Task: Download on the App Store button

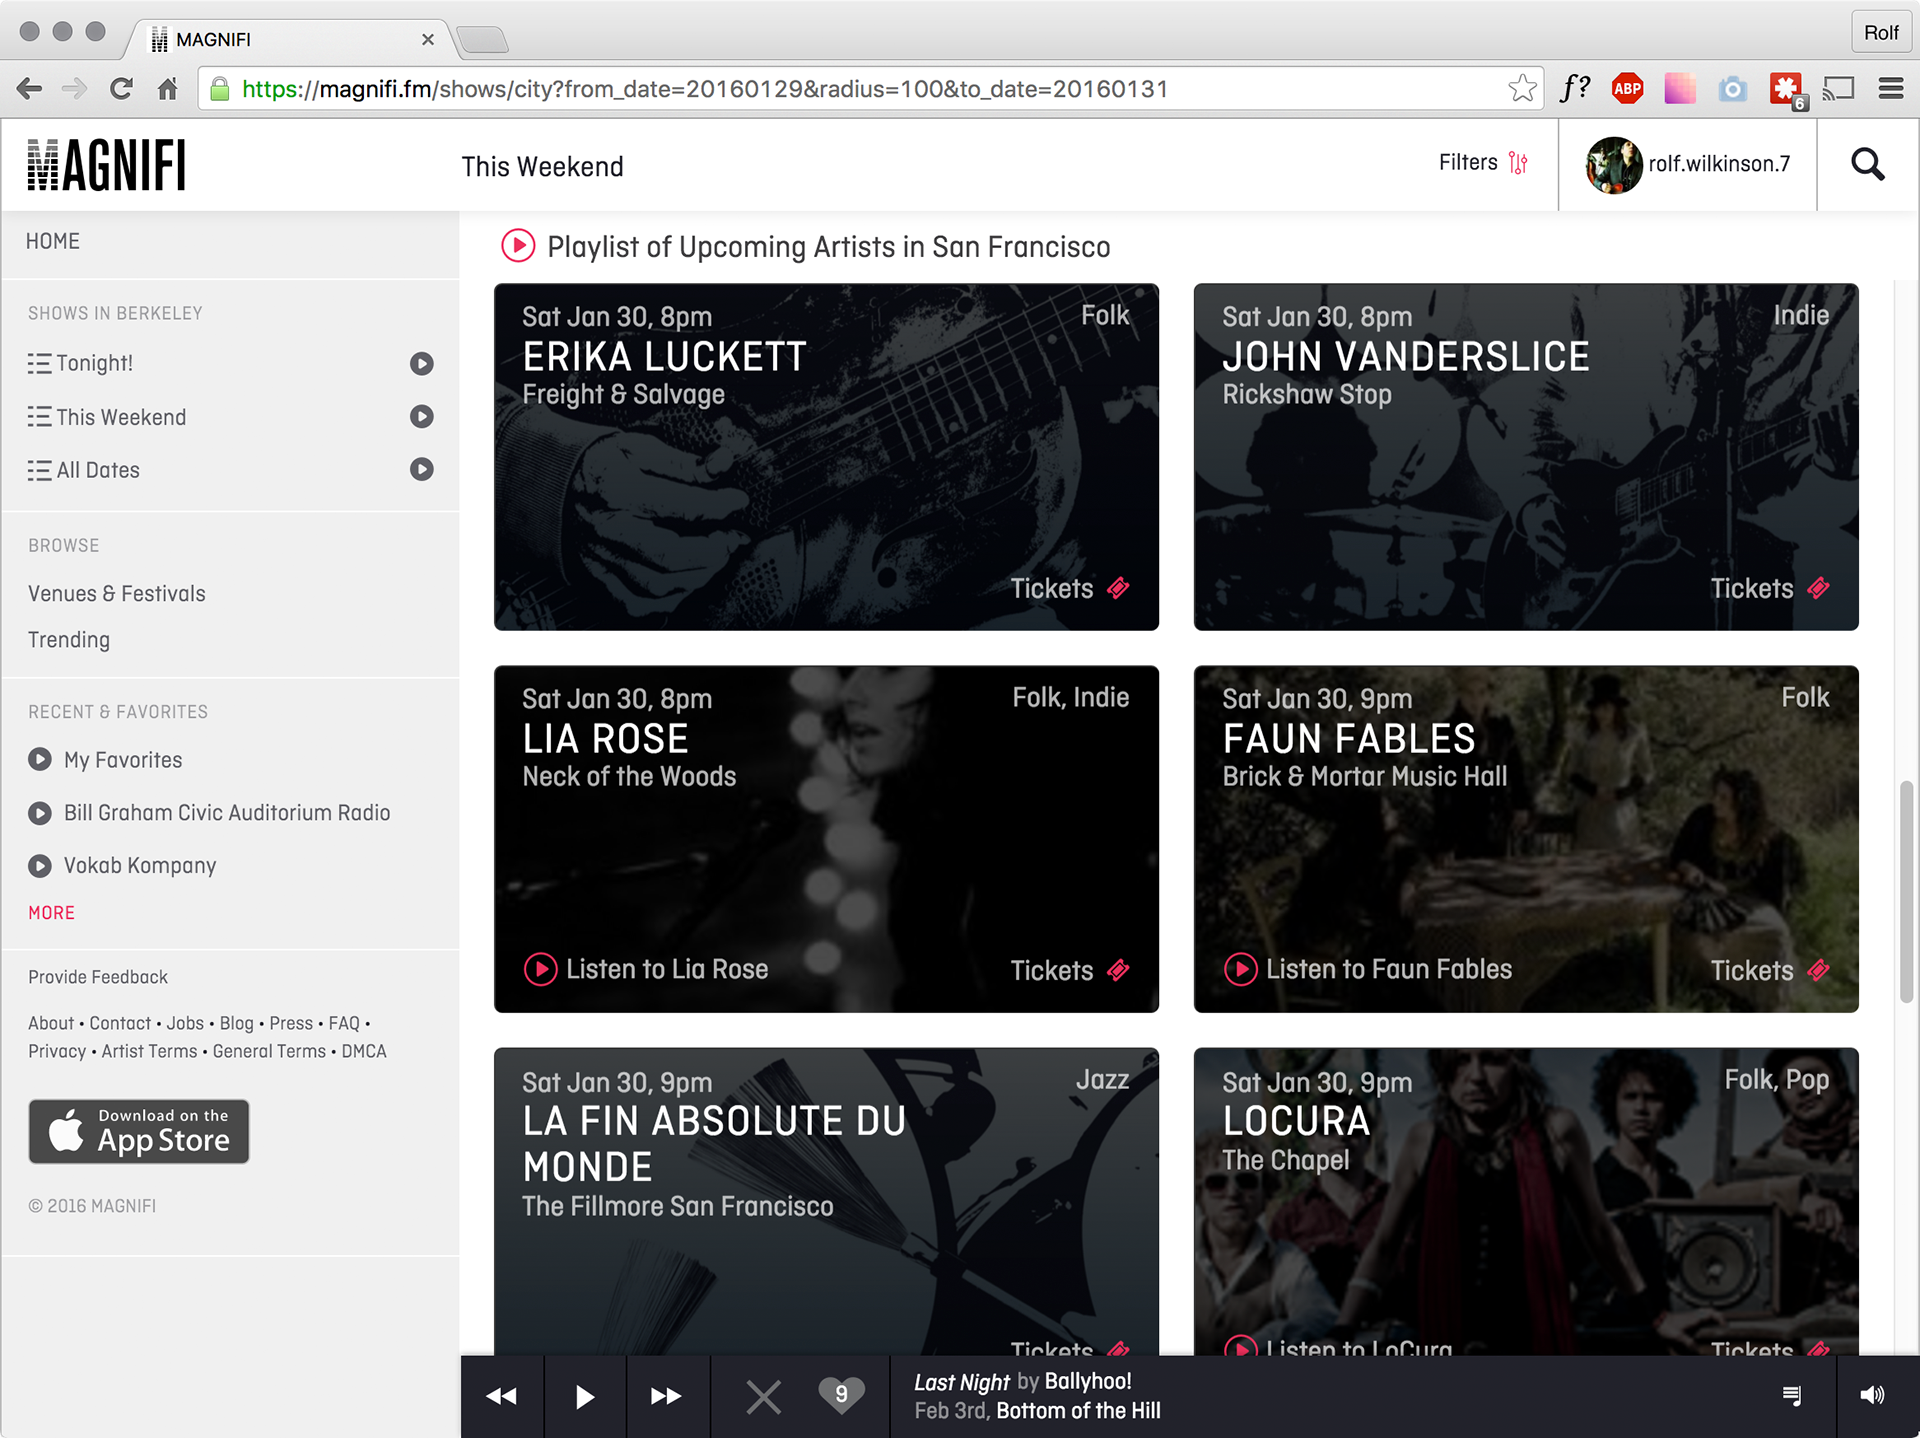Action: 139,1132
